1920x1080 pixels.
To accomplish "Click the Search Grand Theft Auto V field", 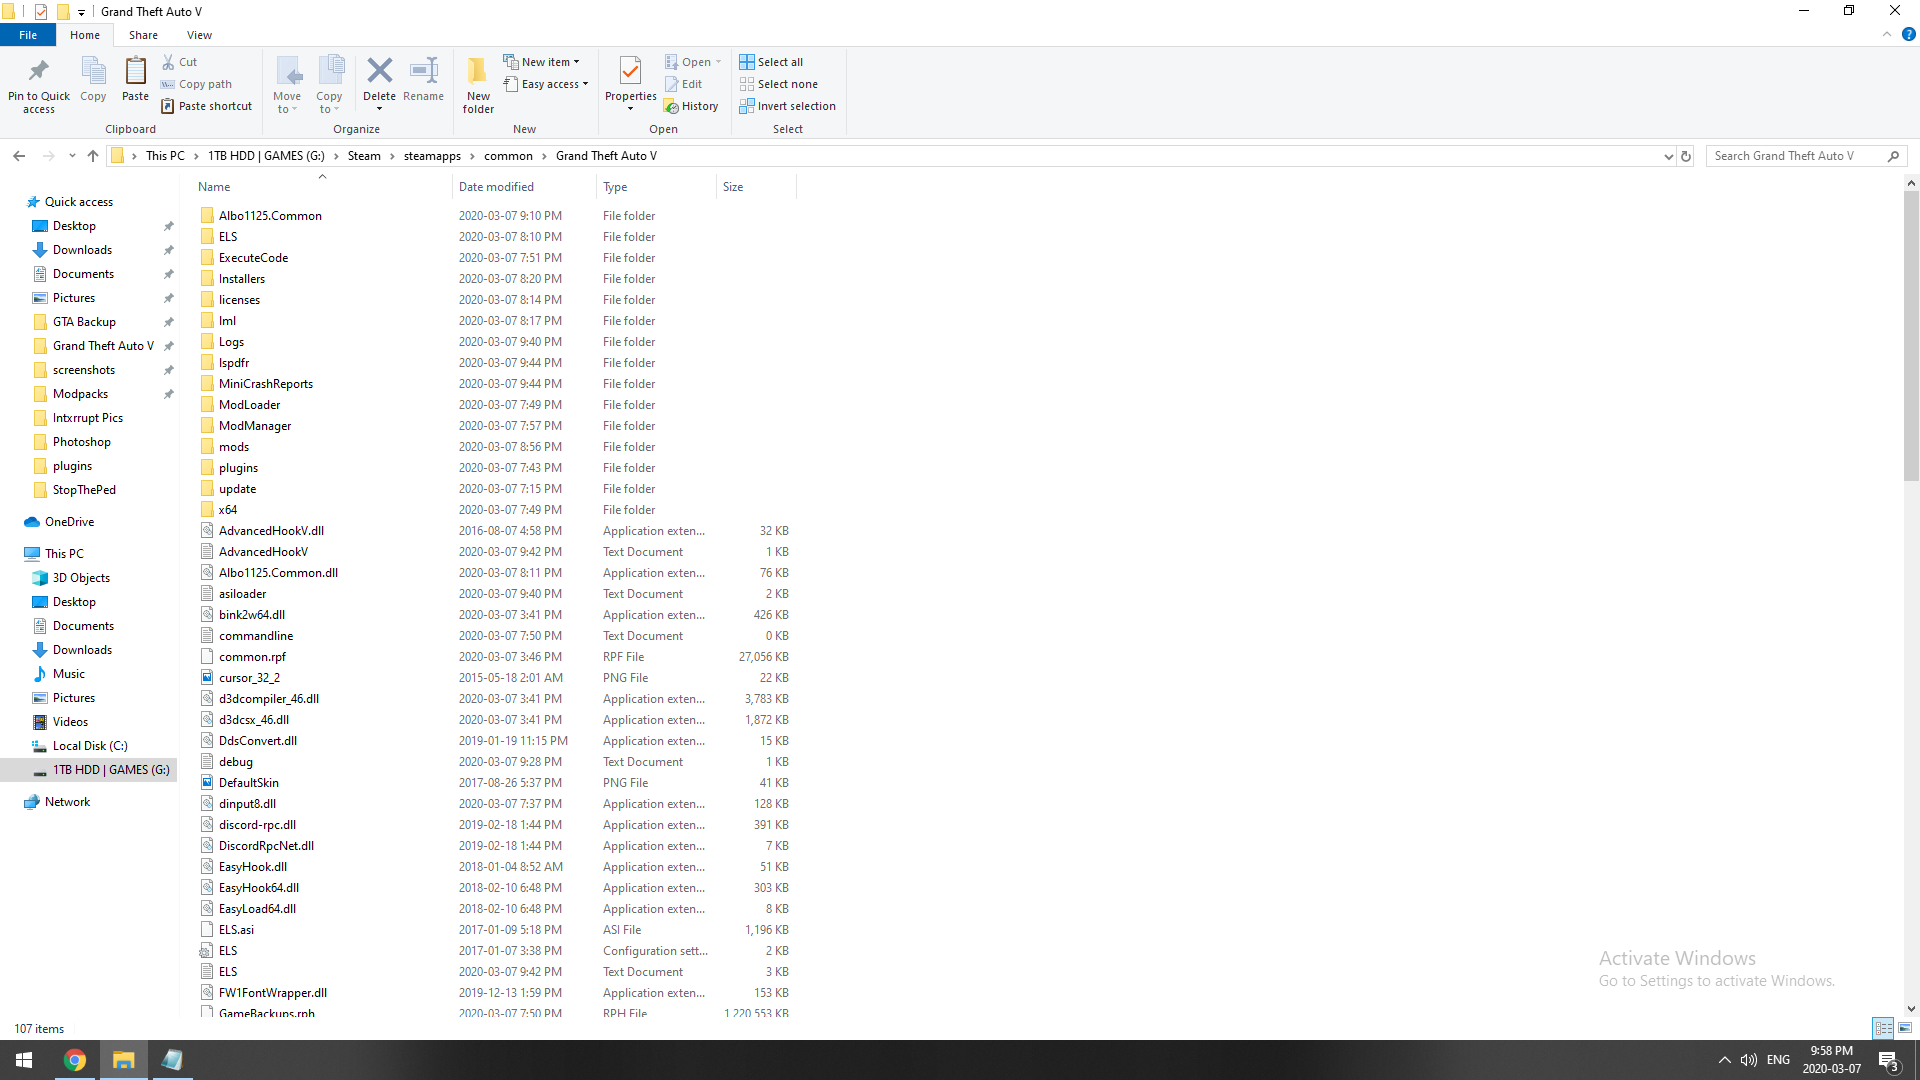I will (x=1795, y=156).
